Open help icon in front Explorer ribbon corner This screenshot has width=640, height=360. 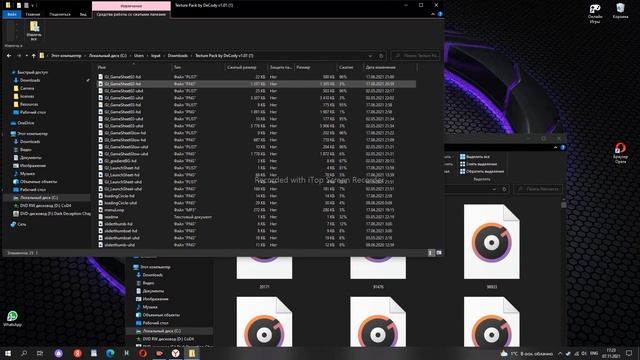(x=440, y=14)
